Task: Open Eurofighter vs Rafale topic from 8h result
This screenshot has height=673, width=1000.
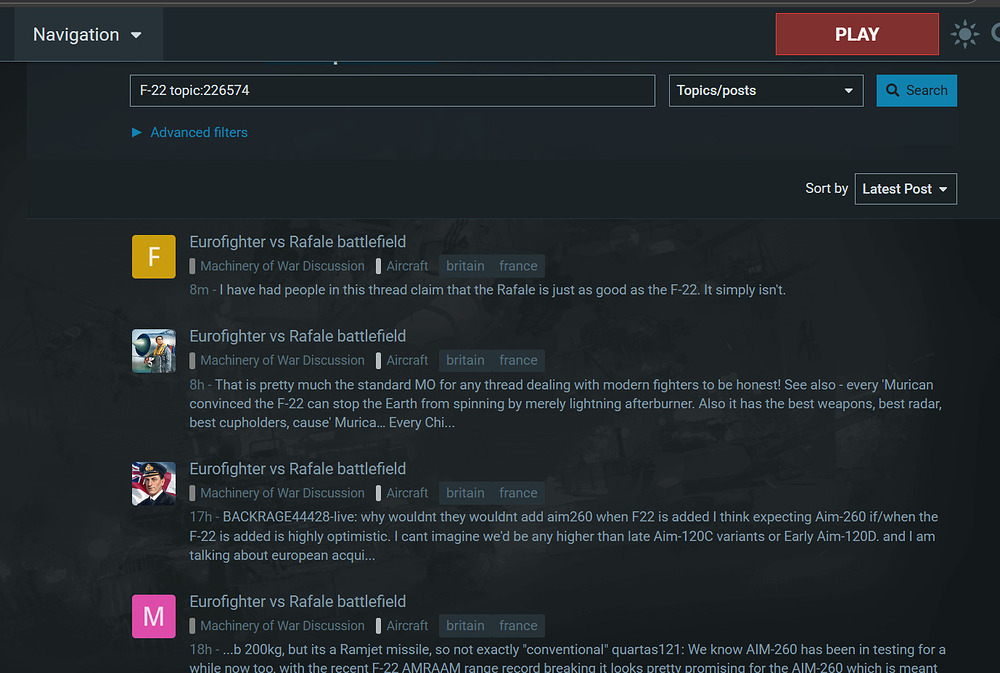Action: point(298,336)
